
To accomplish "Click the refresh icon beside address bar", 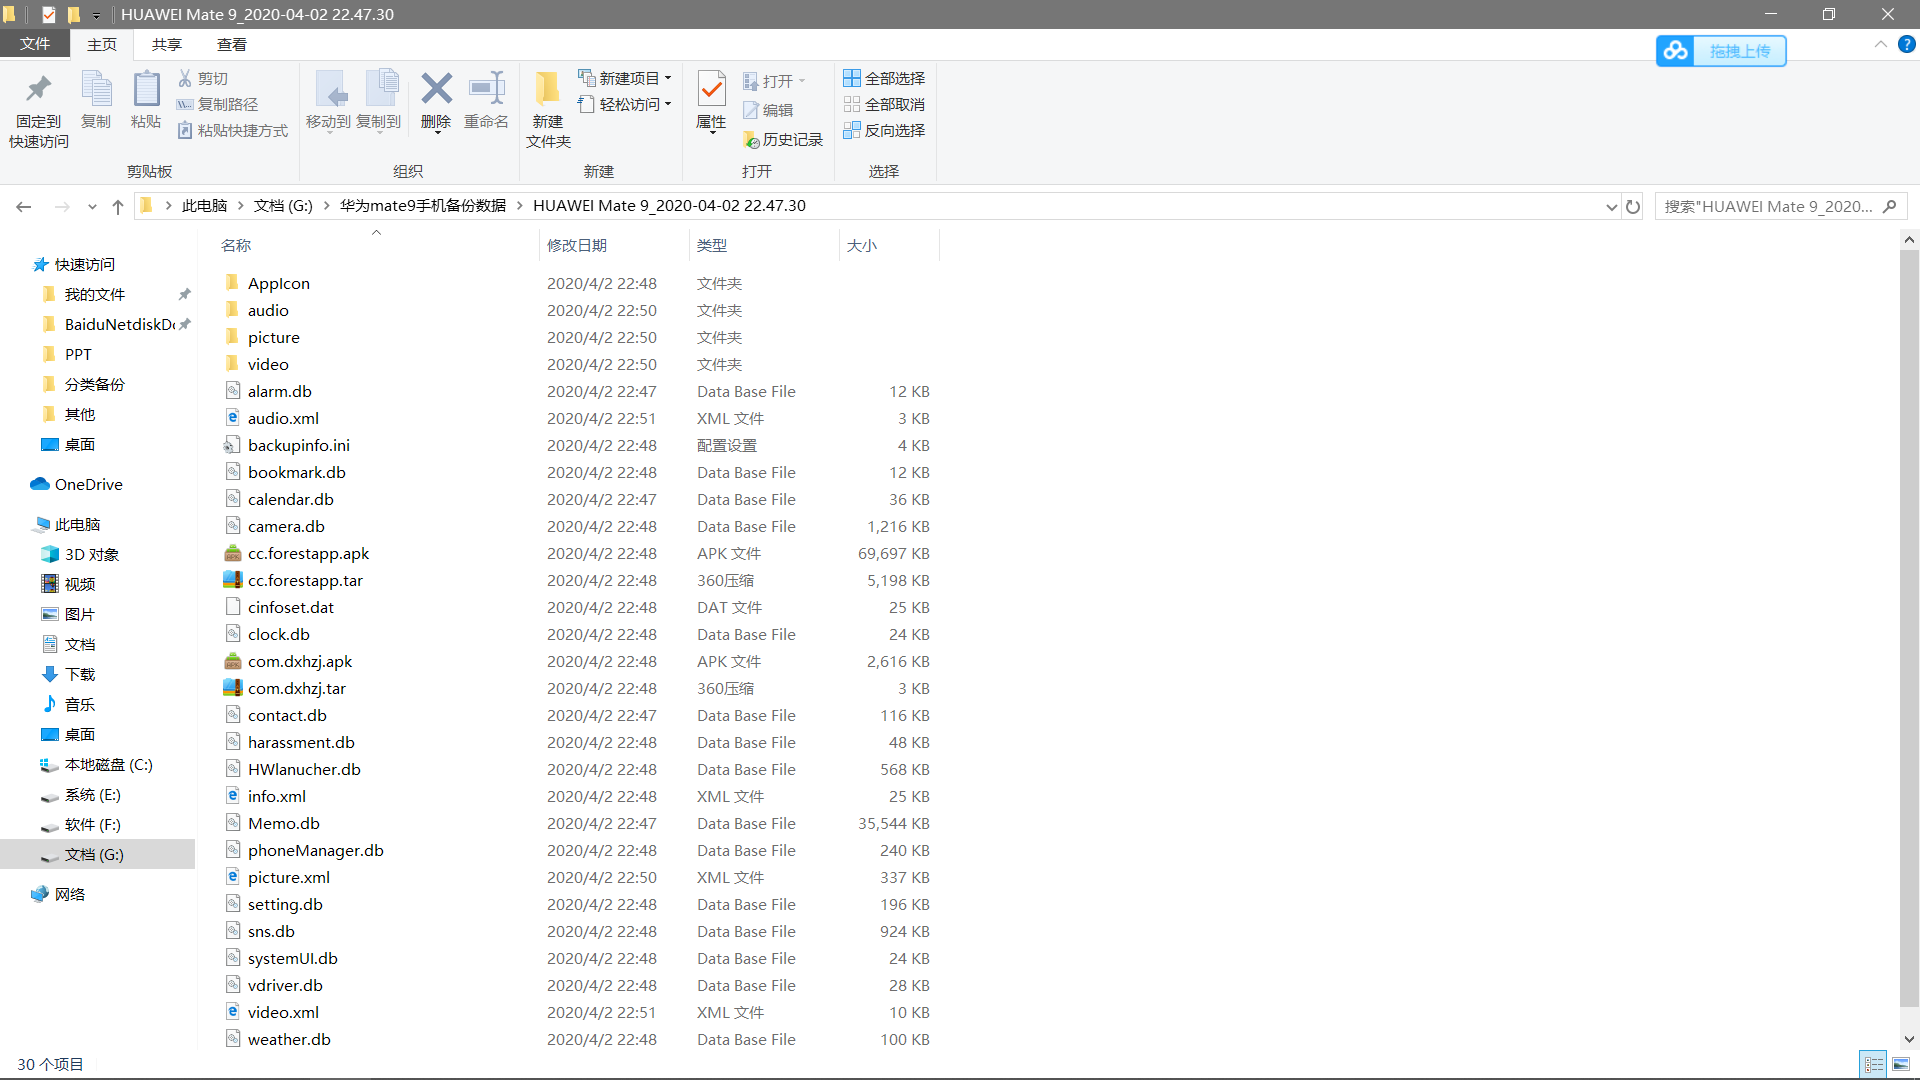I will tap(1633, 207).
